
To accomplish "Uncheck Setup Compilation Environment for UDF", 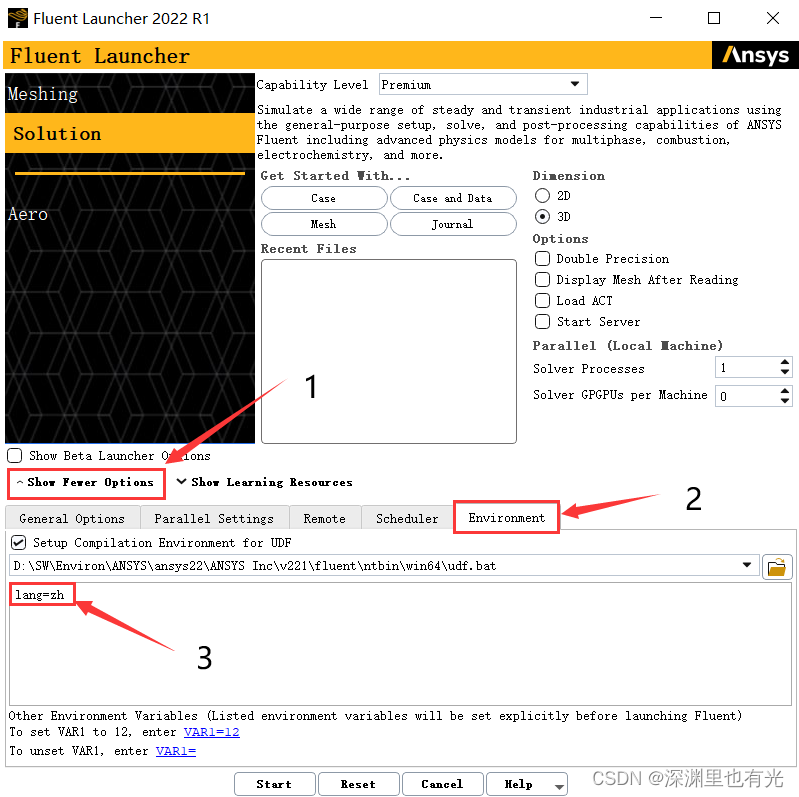I will 18,542.
